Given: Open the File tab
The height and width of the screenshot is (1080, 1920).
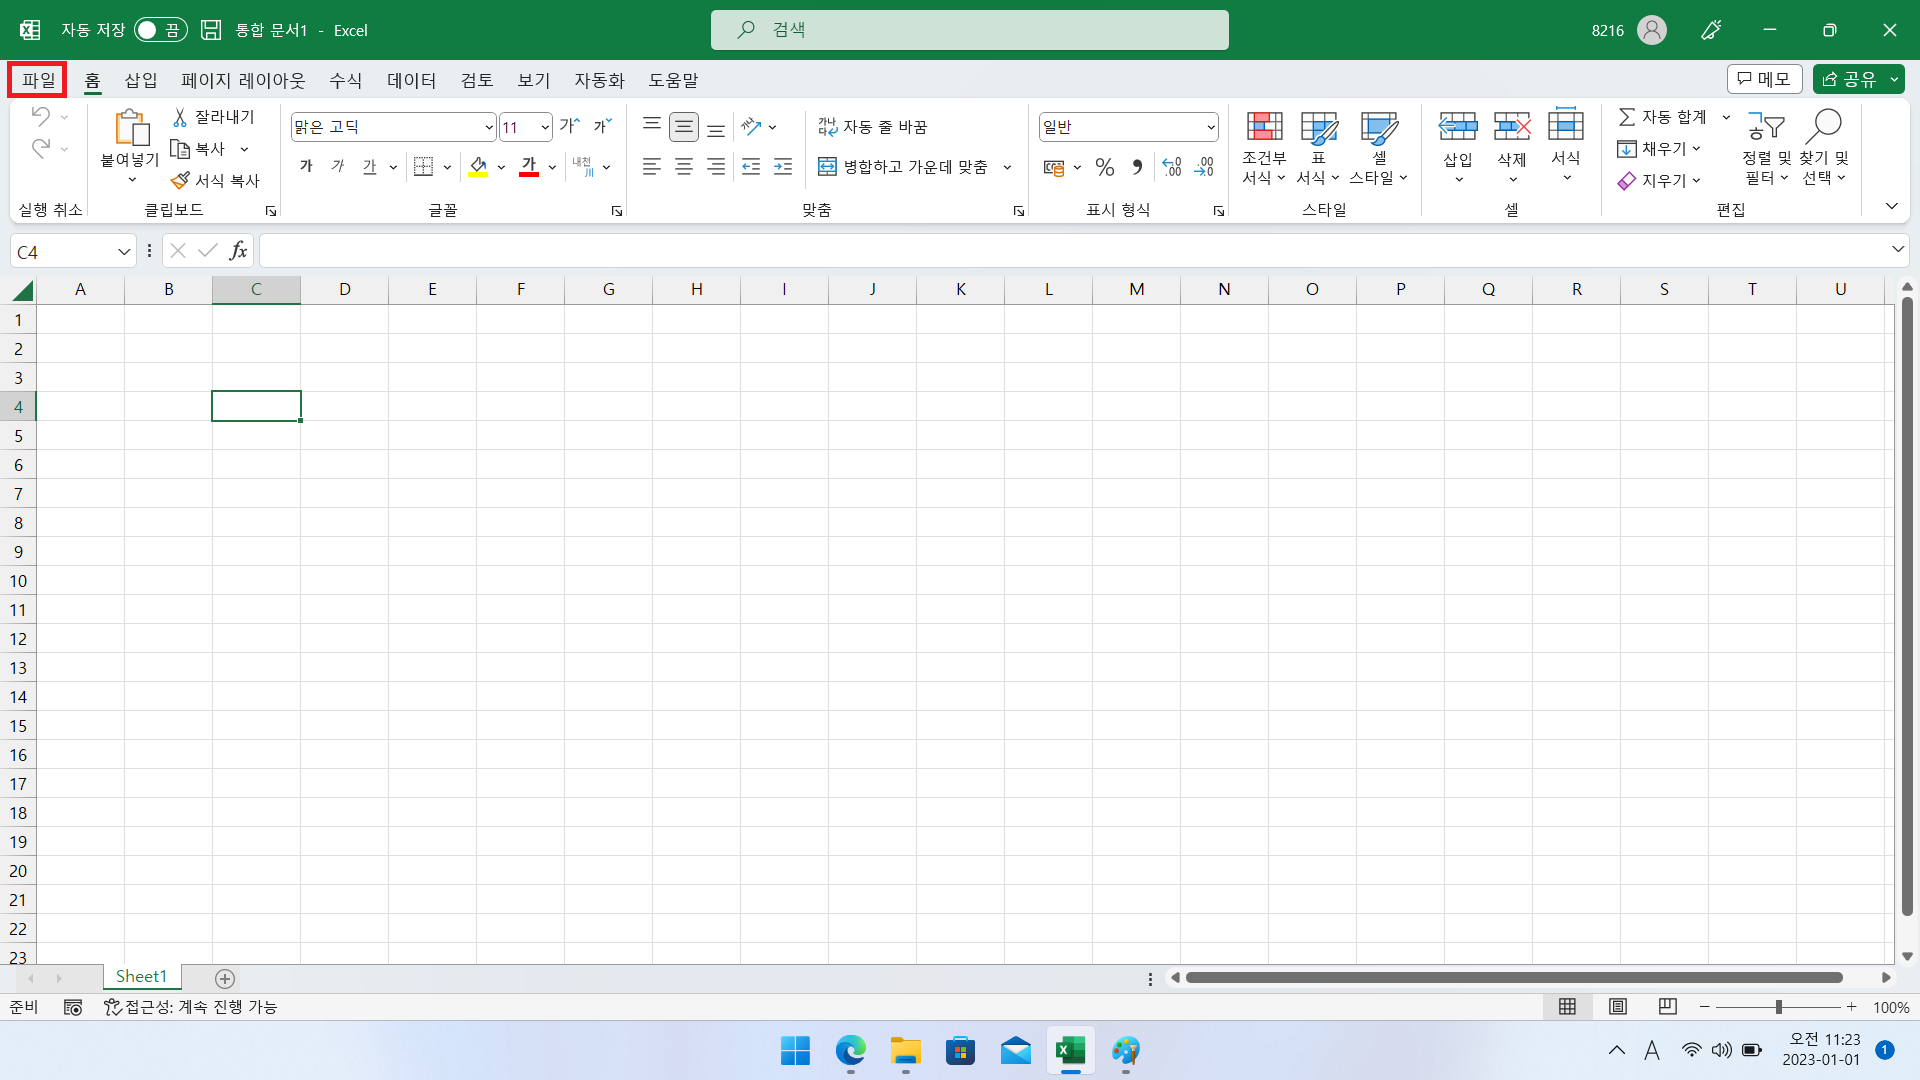Looking at the screenshot, I should (38, 80).
